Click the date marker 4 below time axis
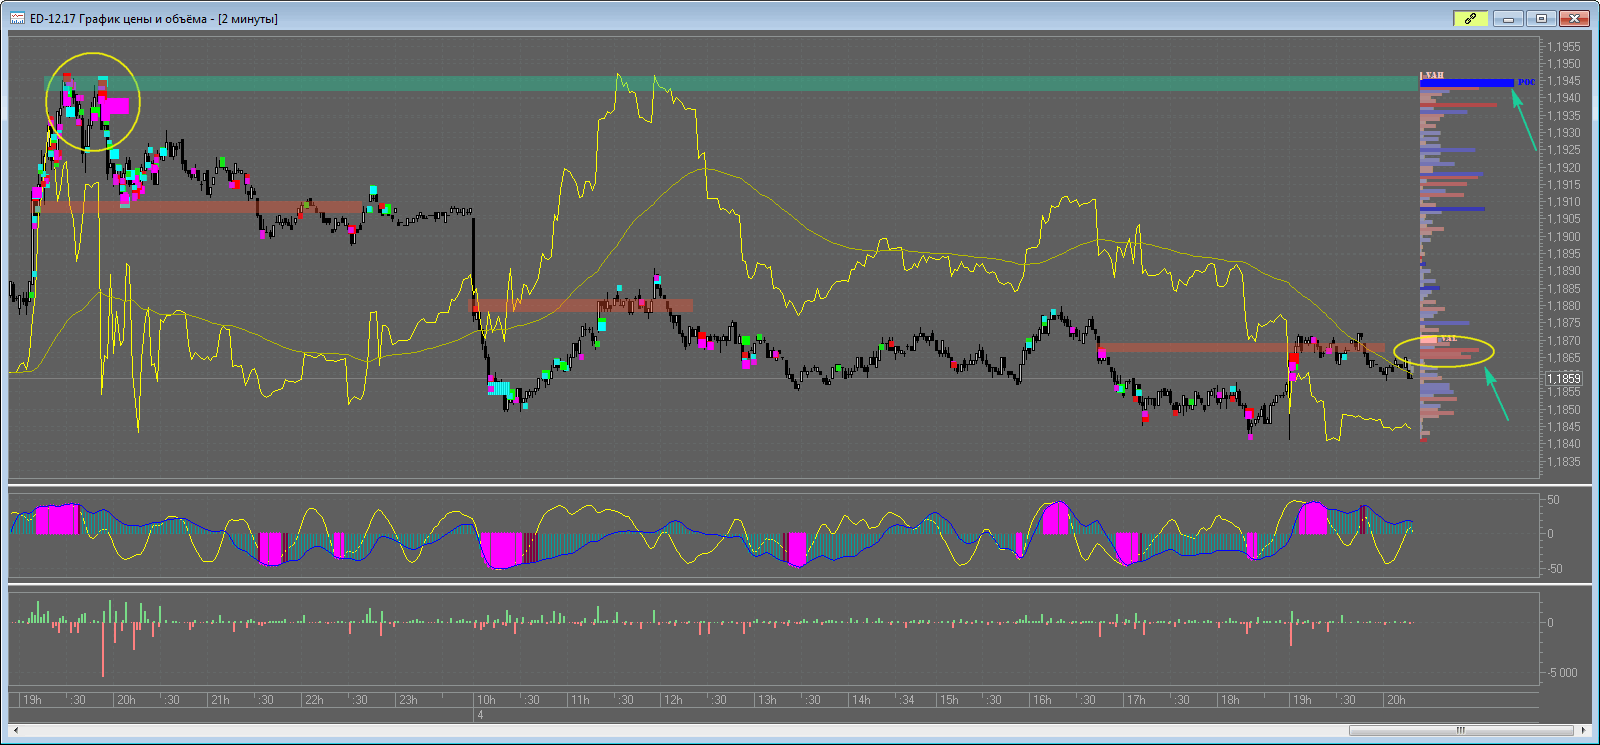 point(480,715)
